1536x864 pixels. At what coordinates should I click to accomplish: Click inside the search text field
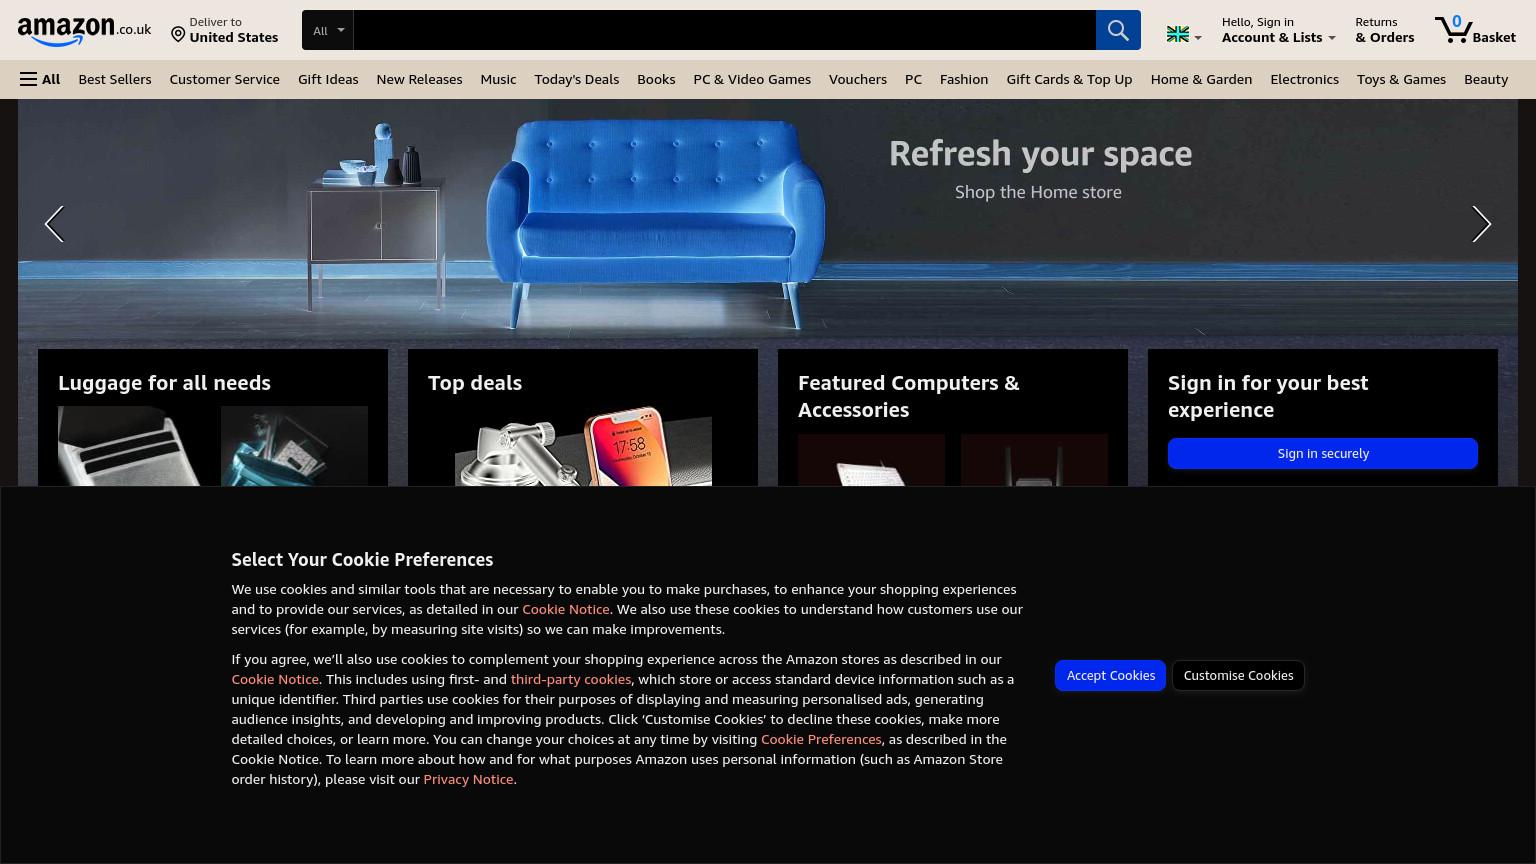click(x=724, y=30)
